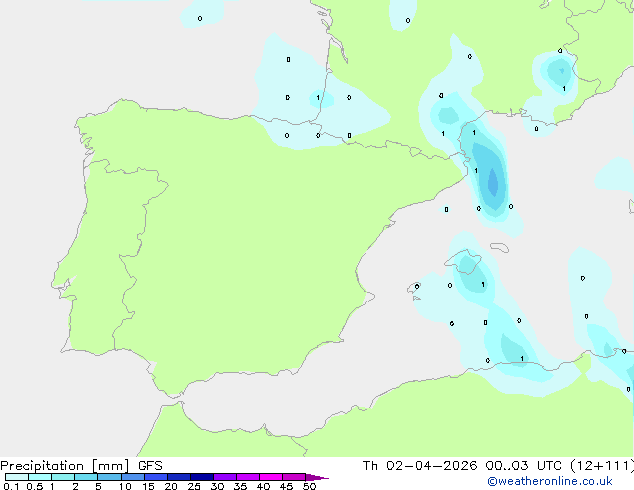Viewport: 634px width, 490px height.
Task: Pick the 1–2 mm legend swatch
Action: pos(63,477)
